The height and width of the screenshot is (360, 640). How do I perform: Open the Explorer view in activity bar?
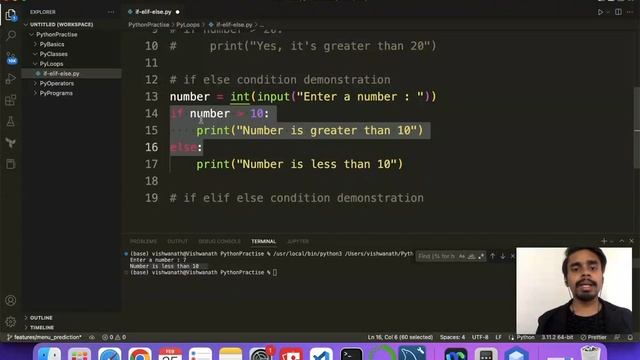(11, 15)
